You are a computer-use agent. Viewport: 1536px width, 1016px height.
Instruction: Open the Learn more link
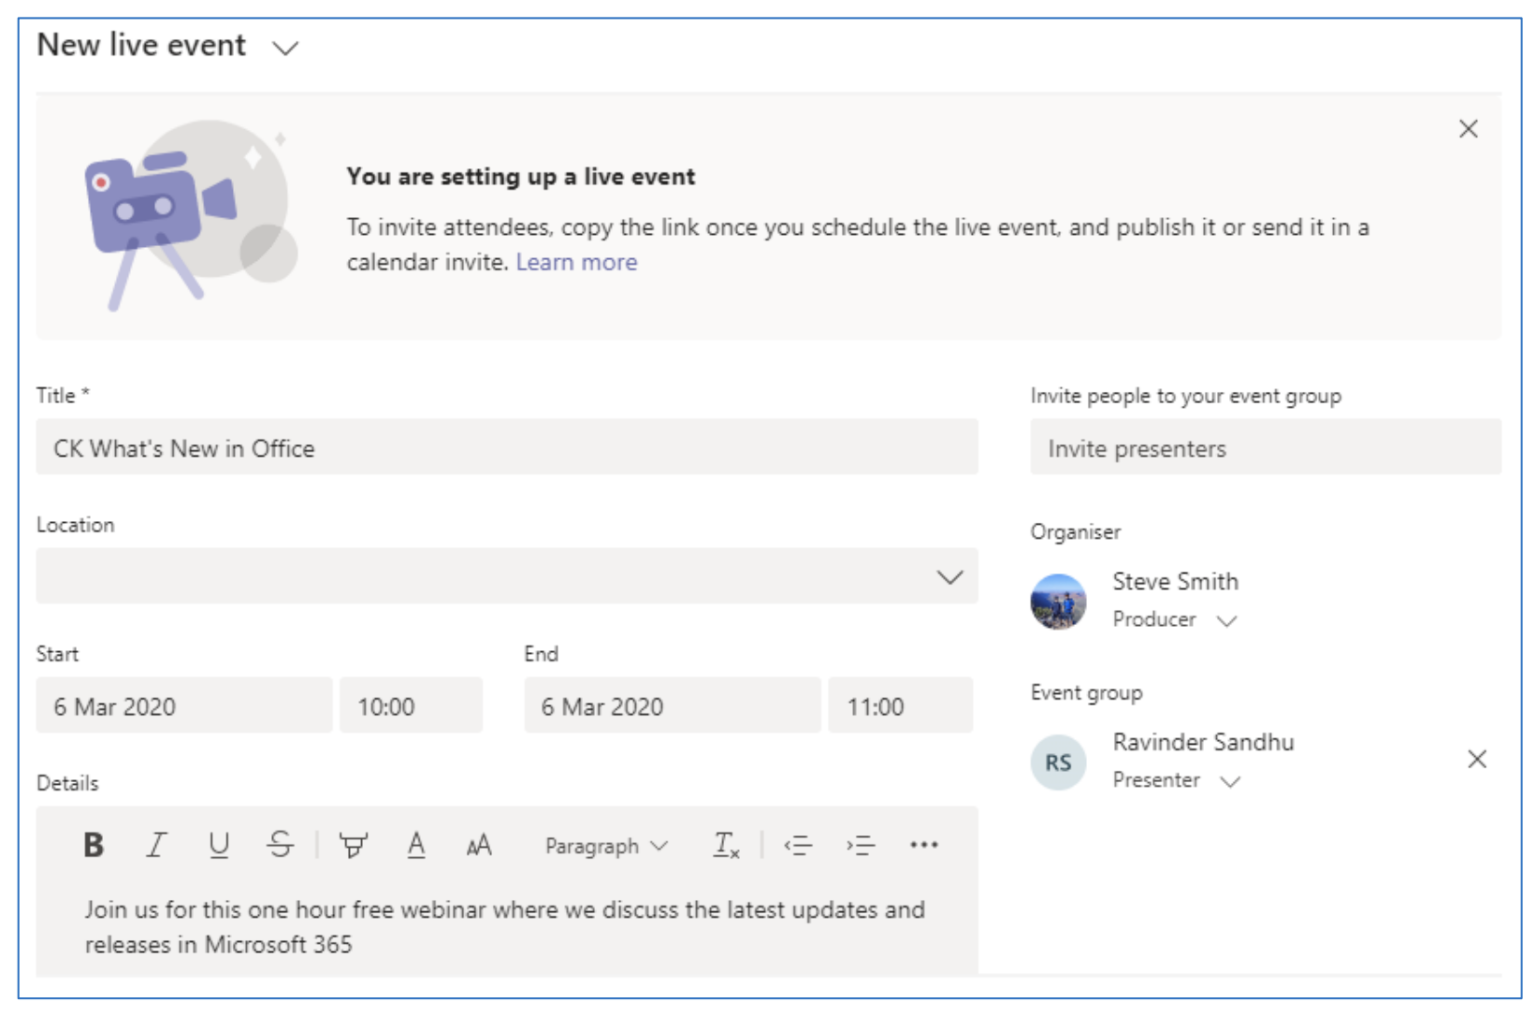(576, 261)
